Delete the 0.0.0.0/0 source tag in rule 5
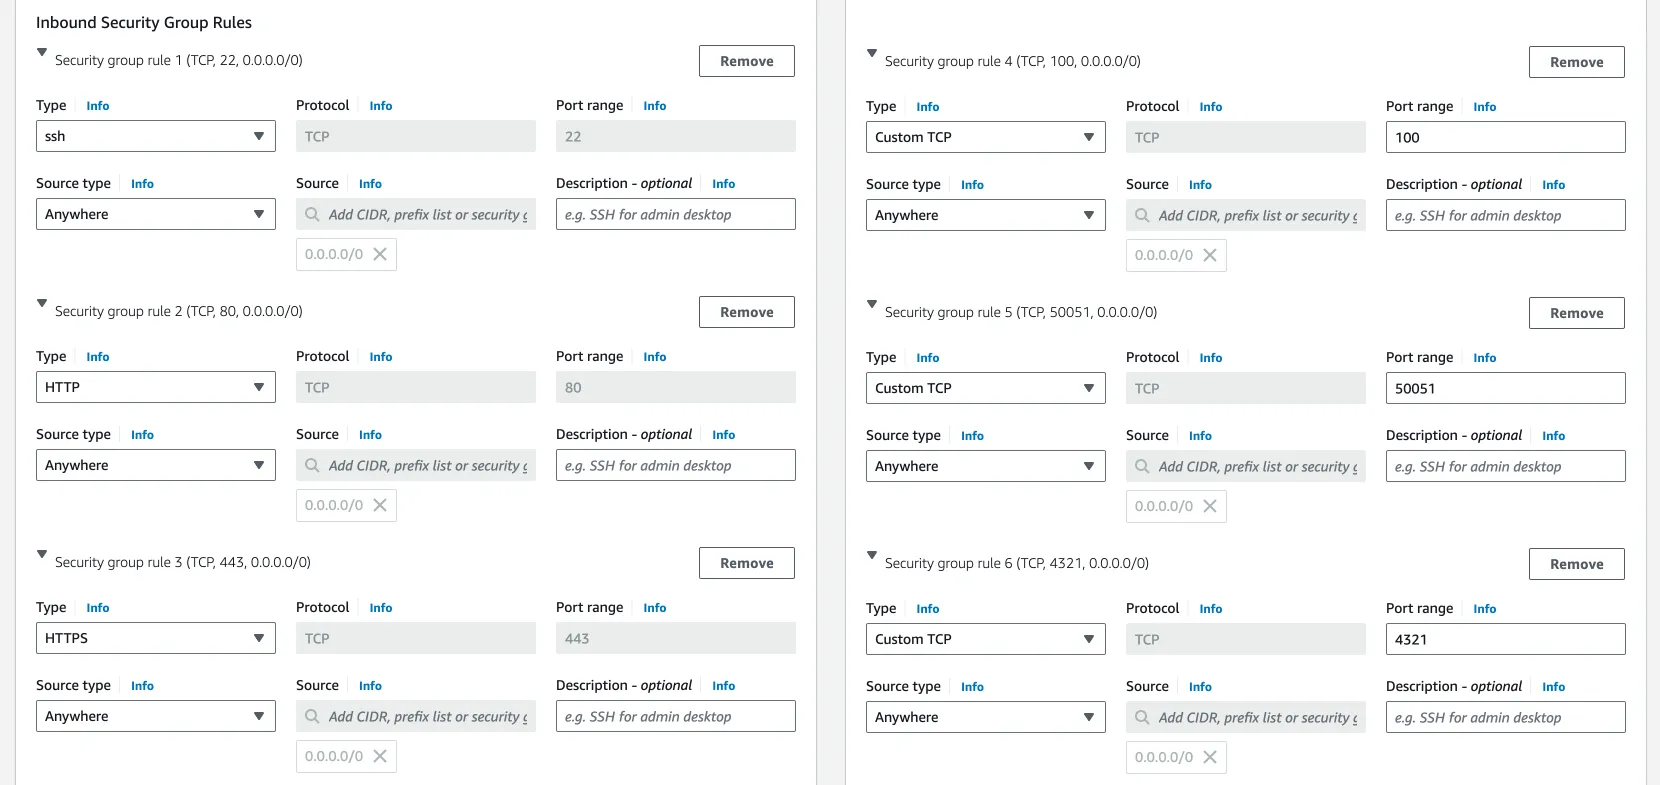Image resolution: width=1660 pixels, height=785 pixels. pyautogui.click(x=1210, y=506)
